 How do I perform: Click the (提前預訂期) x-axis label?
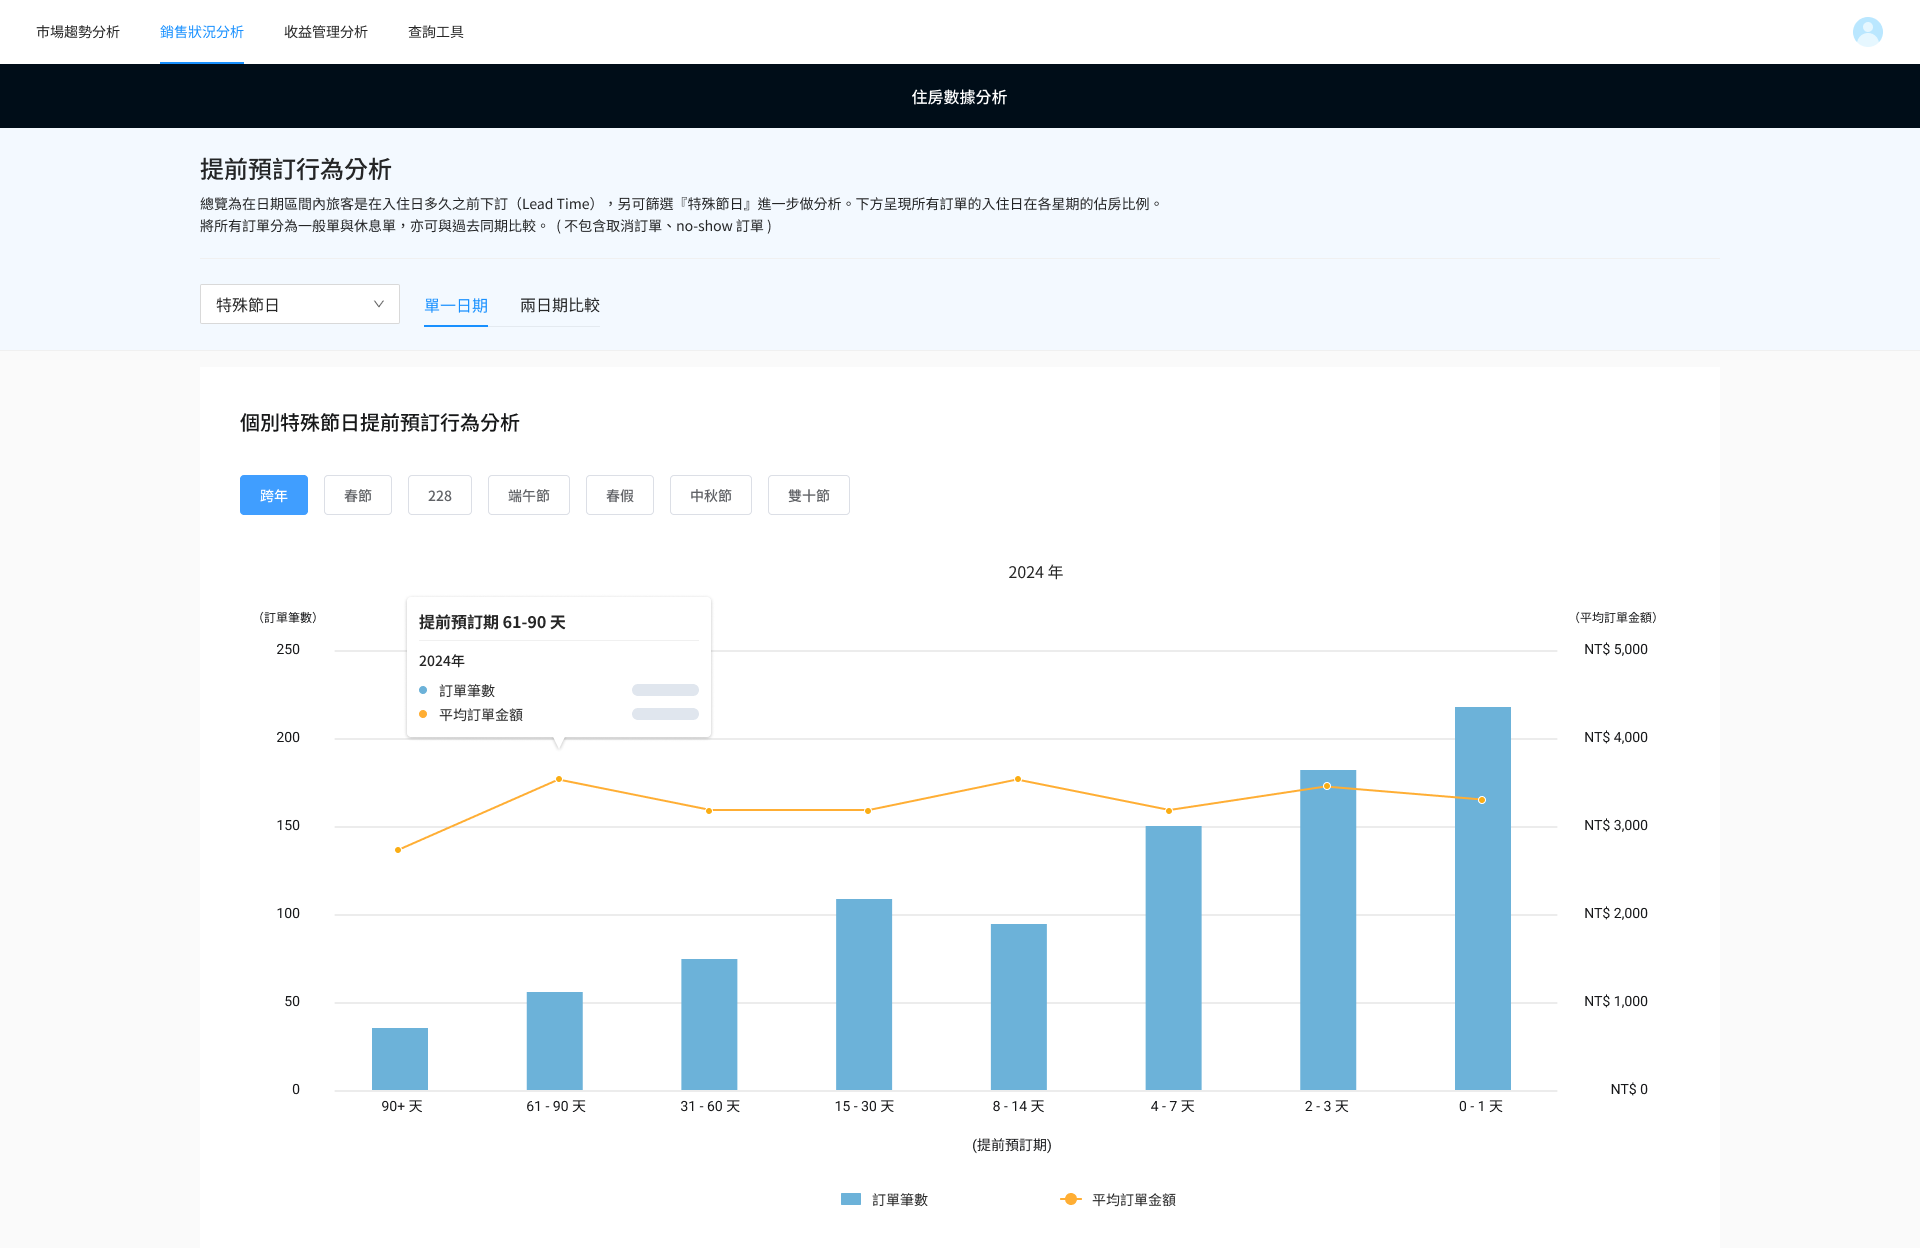[1012, 1145]
